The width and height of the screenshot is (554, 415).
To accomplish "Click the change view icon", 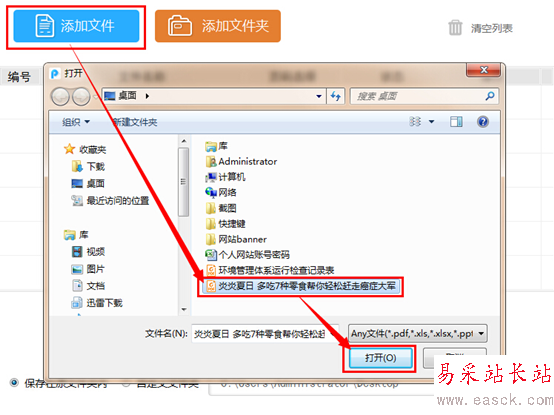I will (415, 122).
